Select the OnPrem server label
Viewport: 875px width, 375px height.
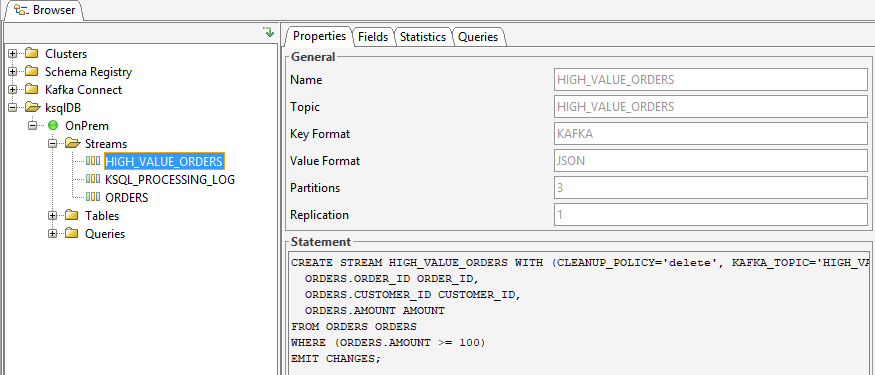(86, 126)
